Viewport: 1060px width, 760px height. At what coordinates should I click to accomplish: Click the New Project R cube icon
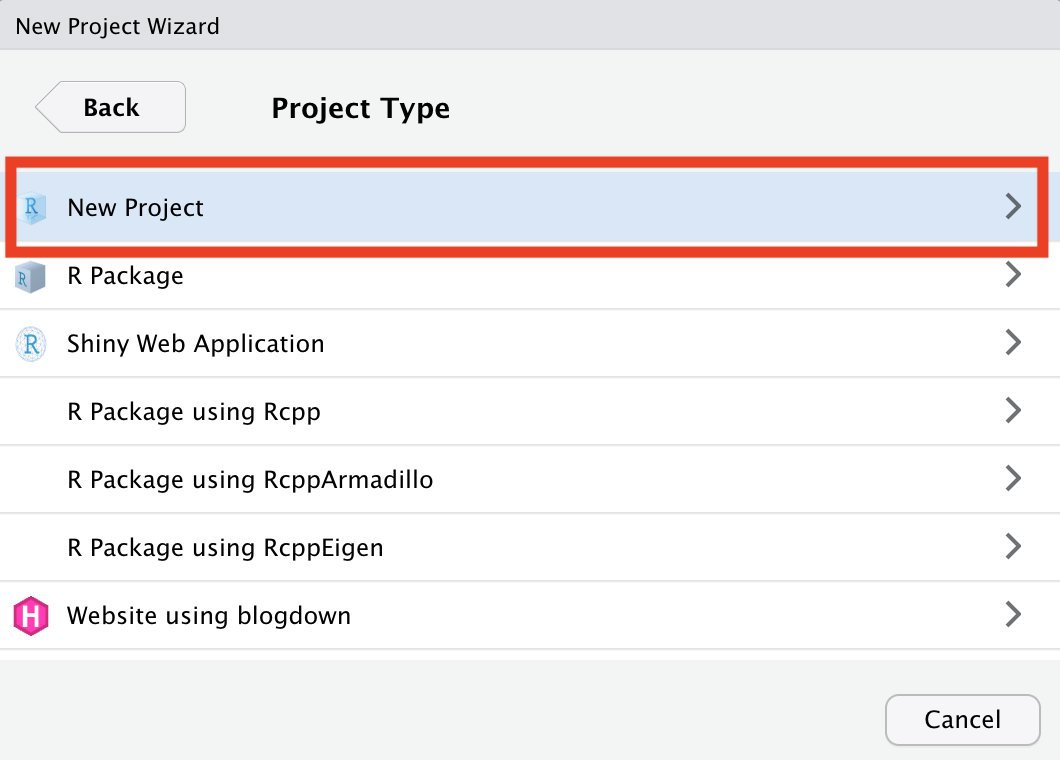point(31,207)
